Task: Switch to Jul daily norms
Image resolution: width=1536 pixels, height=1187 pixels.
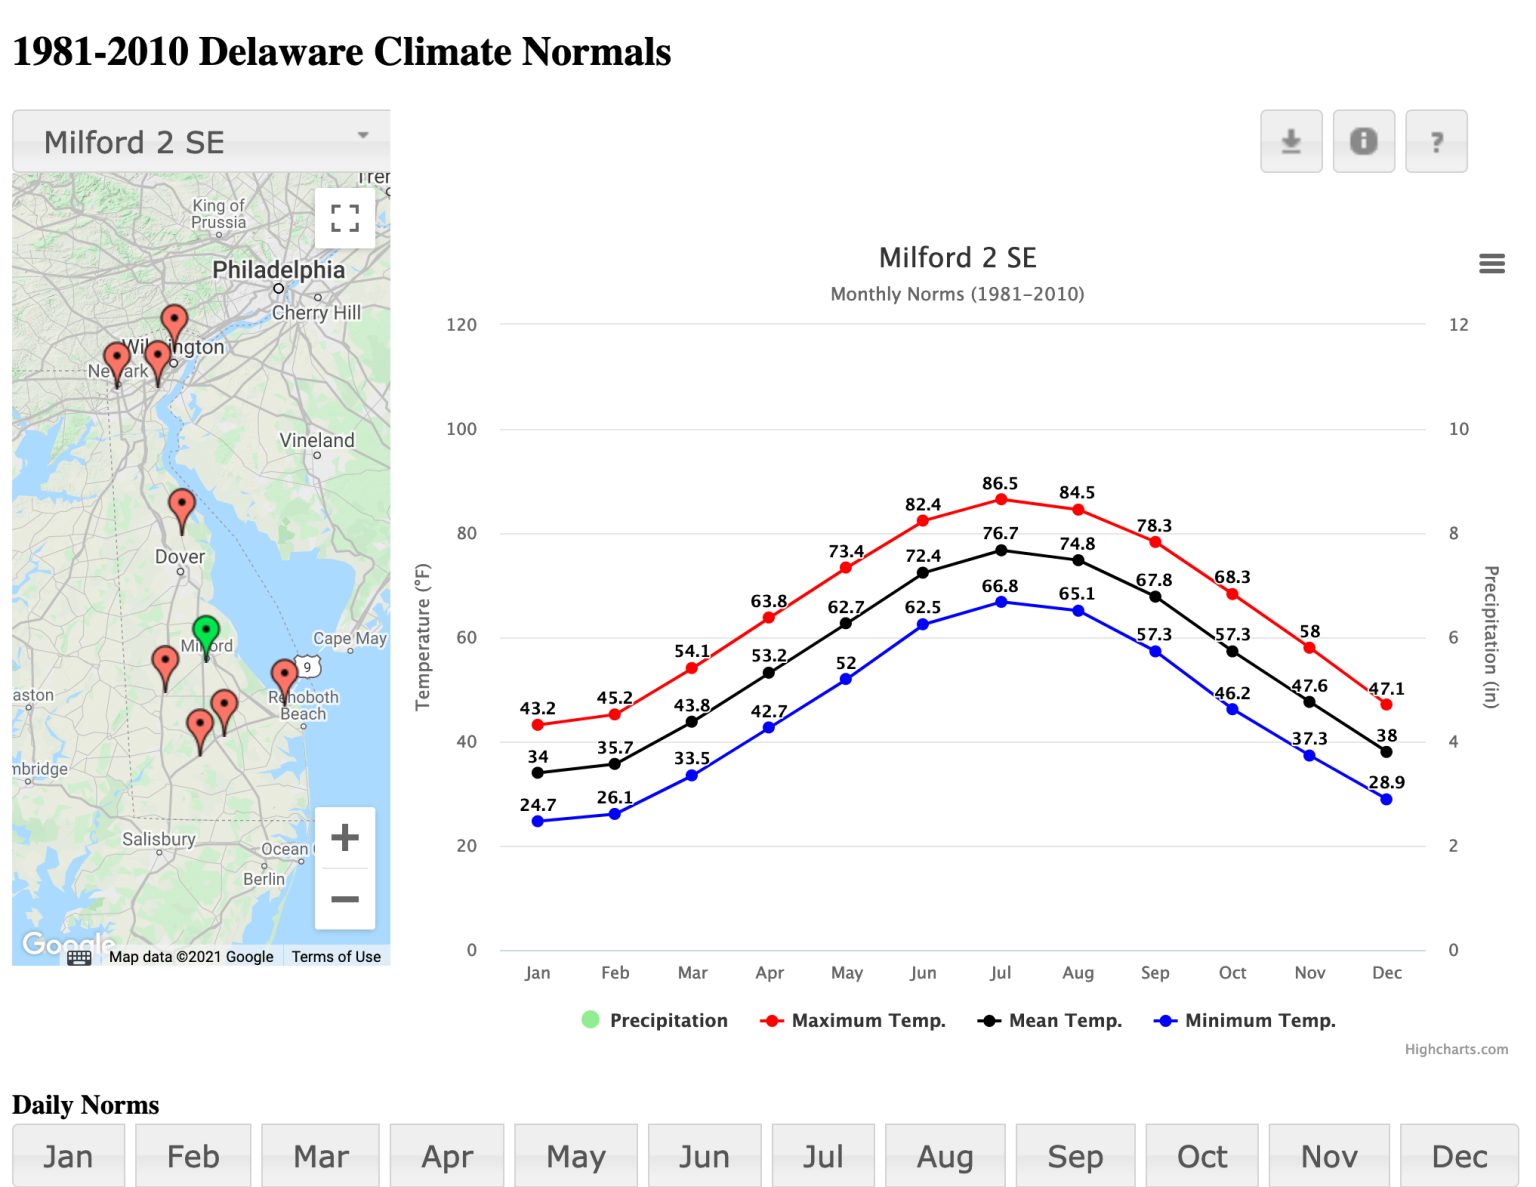Action: pyautogui.click(x=823, y=1155)
